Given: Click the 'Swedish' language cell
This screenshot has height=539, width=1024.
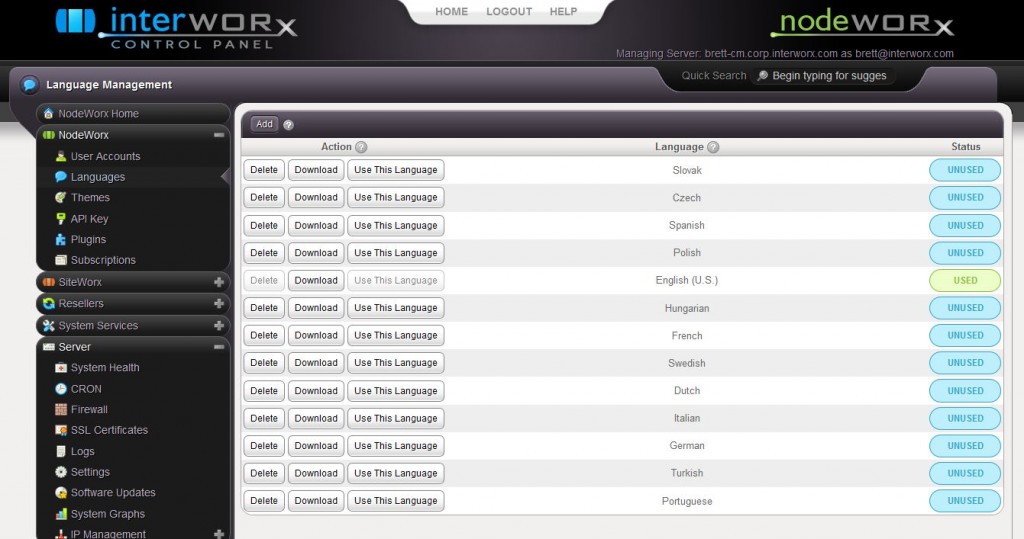Looking at the screenshot, I should pos(686,363).
